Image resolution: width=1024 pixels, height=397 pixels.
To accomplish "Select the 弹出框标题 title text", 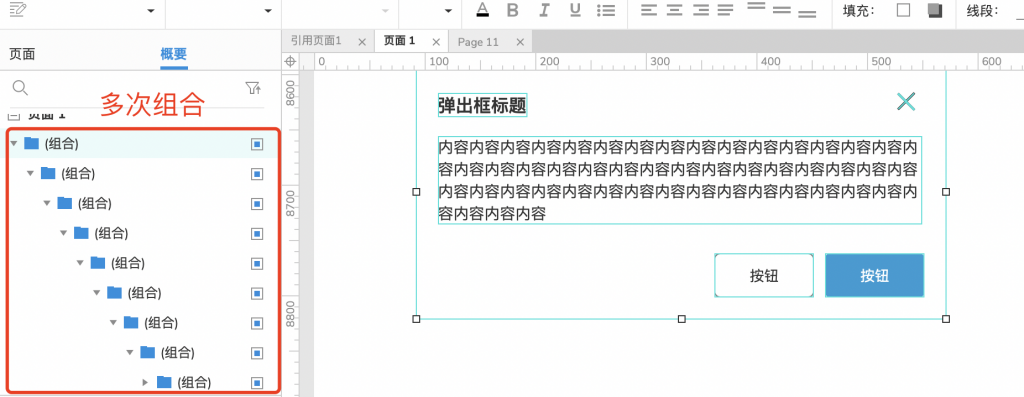I will pyautogui.click(x=482, y=105).
